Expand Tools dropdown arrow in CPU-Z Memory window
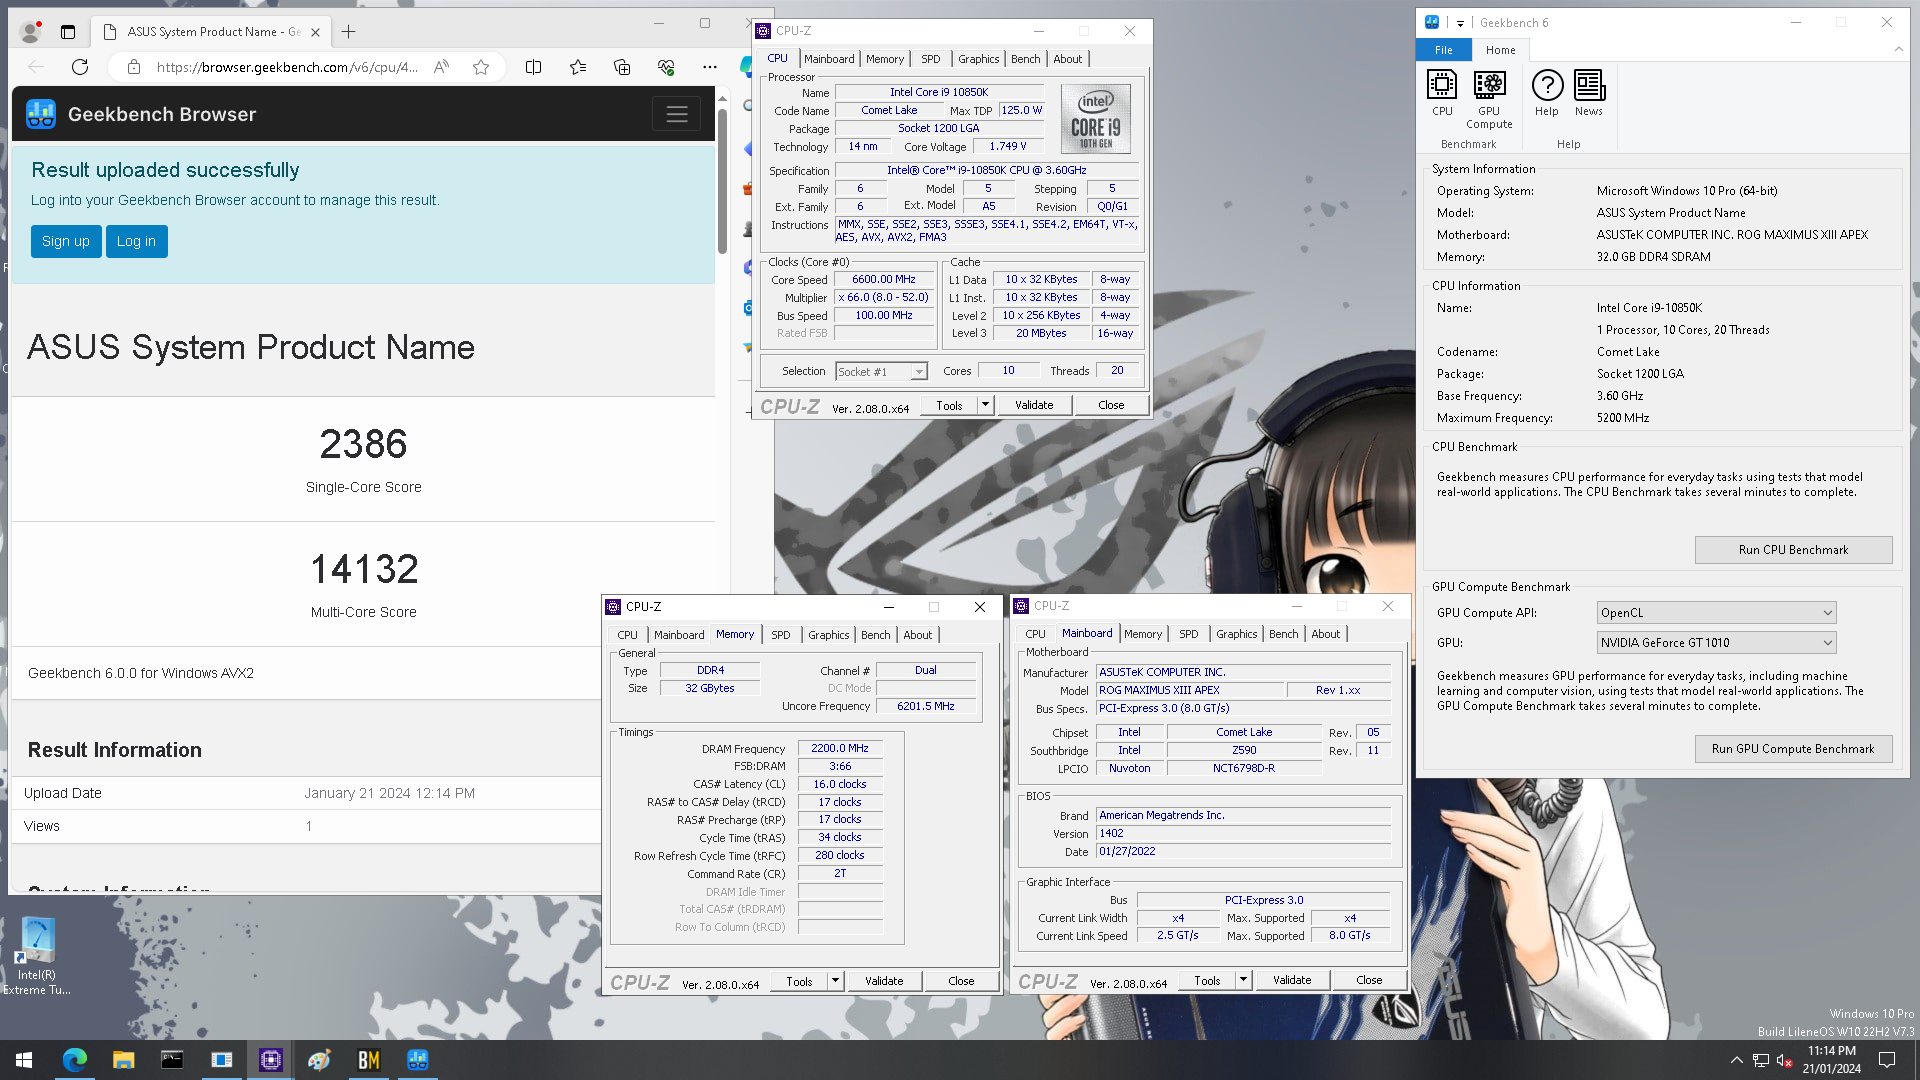Screen dimensions: 1920x1080 pyautogui.click(x=835, y=981)
